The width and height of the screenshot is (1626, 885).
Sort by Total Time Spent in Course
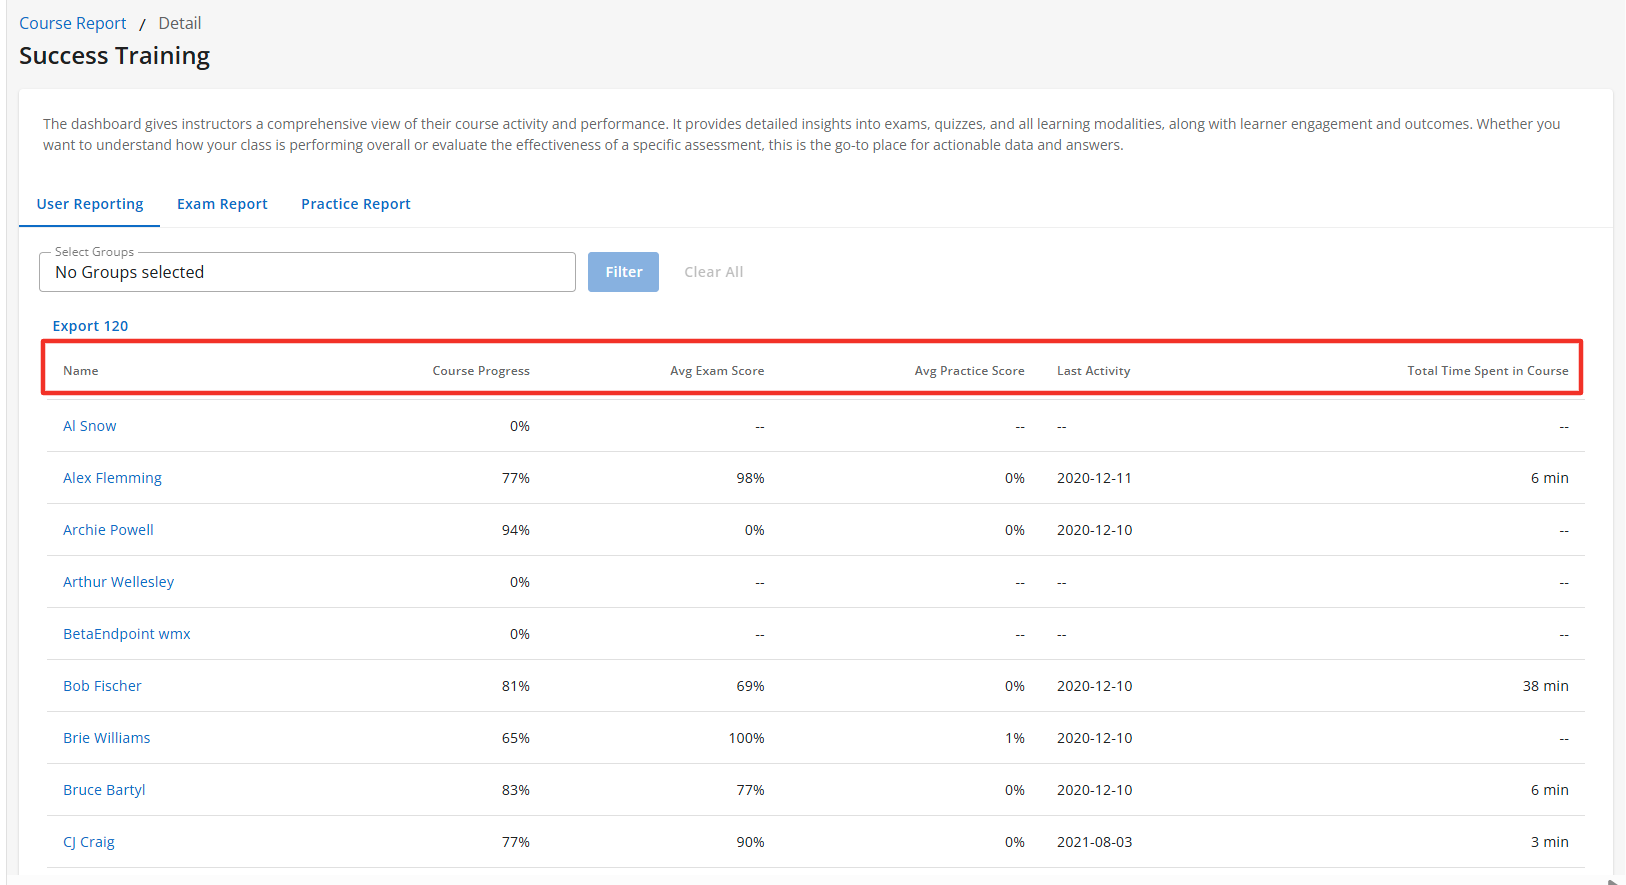tap(1487, 371)
